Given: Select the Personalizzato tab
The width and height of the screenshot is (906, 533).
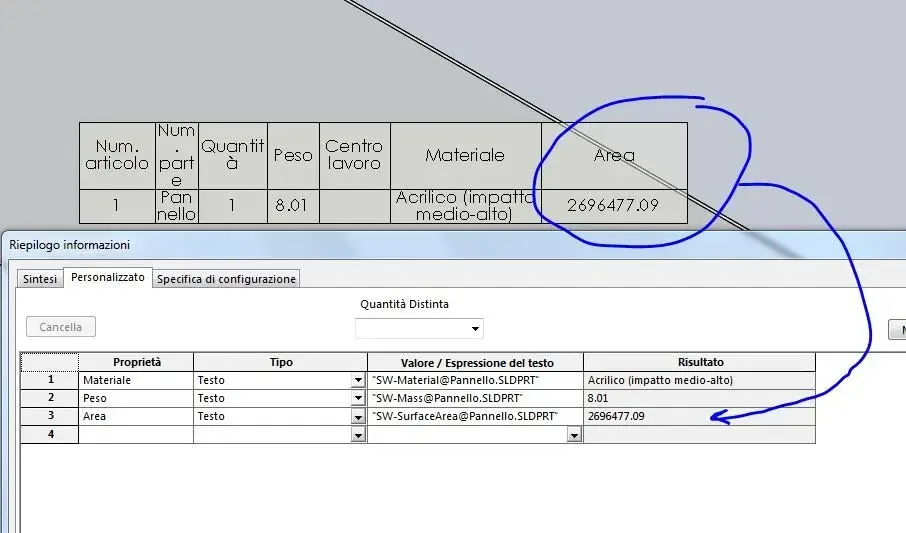Looking at the screenshot, I should point(107,277).
